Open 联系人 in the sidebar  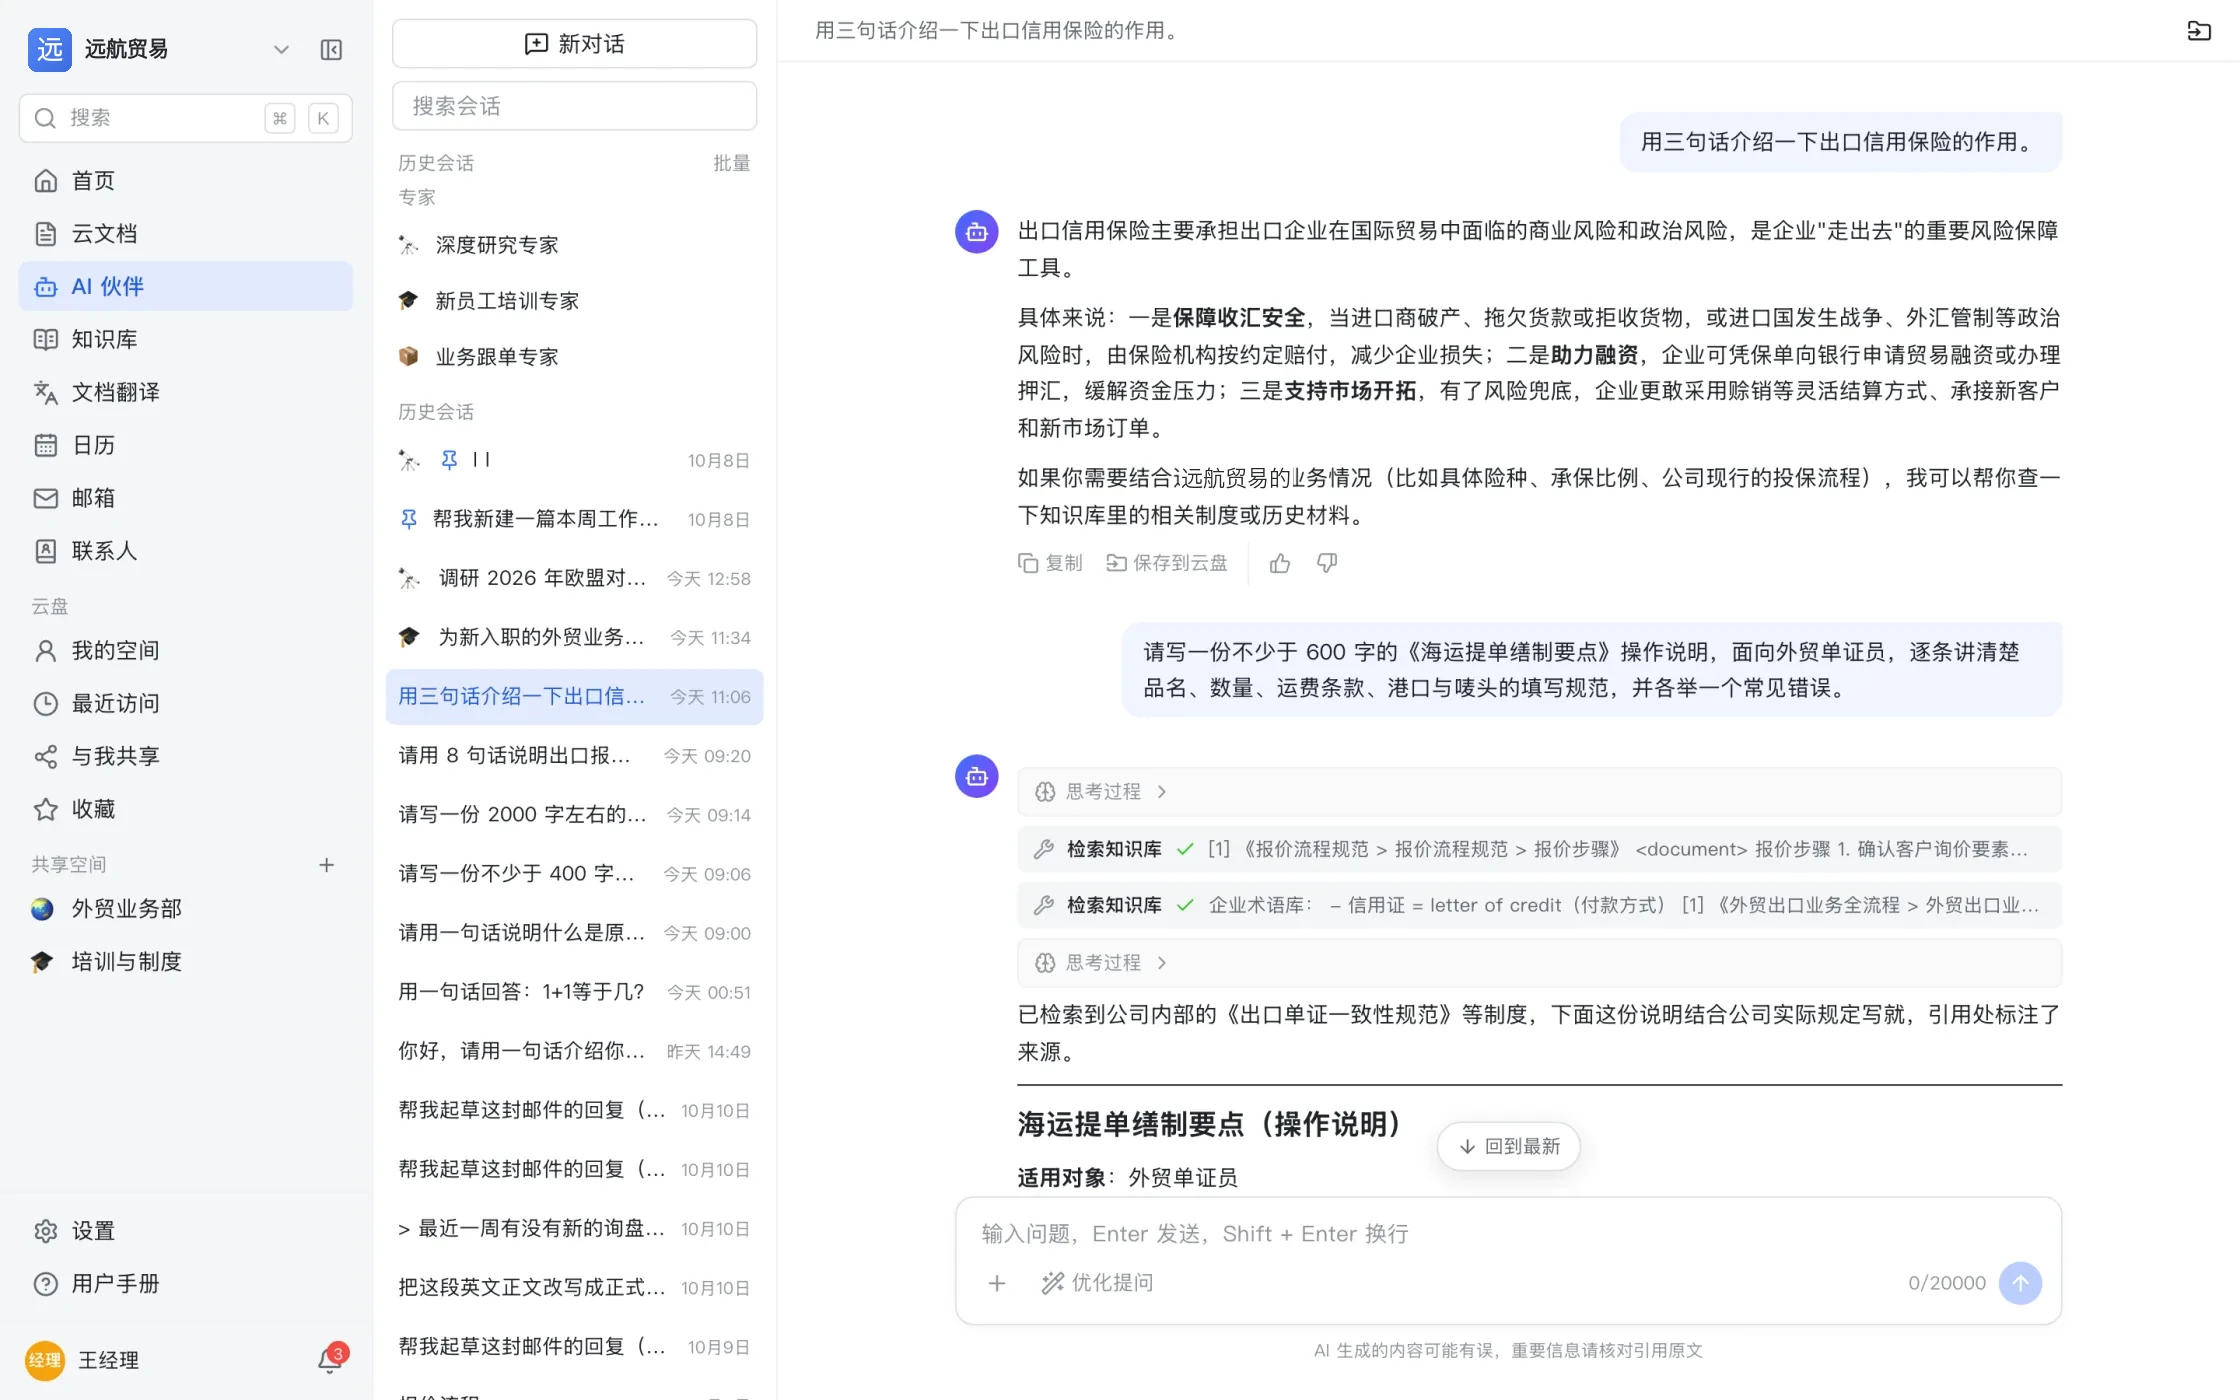click(x=185, y=552)
